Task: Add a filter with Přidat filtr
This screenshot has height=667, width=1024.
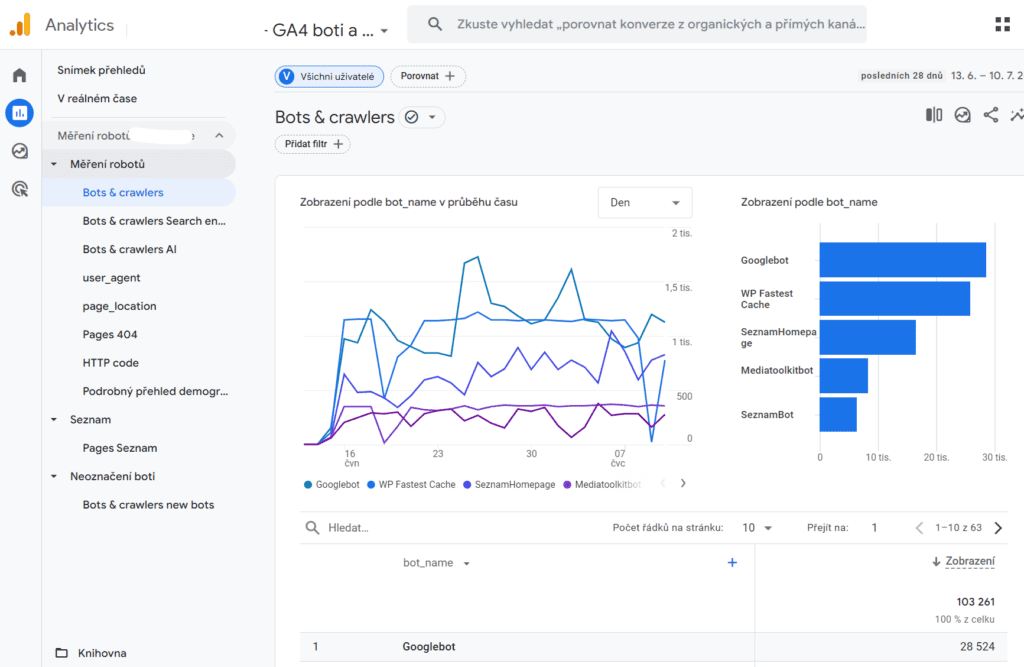Action: 310,144
